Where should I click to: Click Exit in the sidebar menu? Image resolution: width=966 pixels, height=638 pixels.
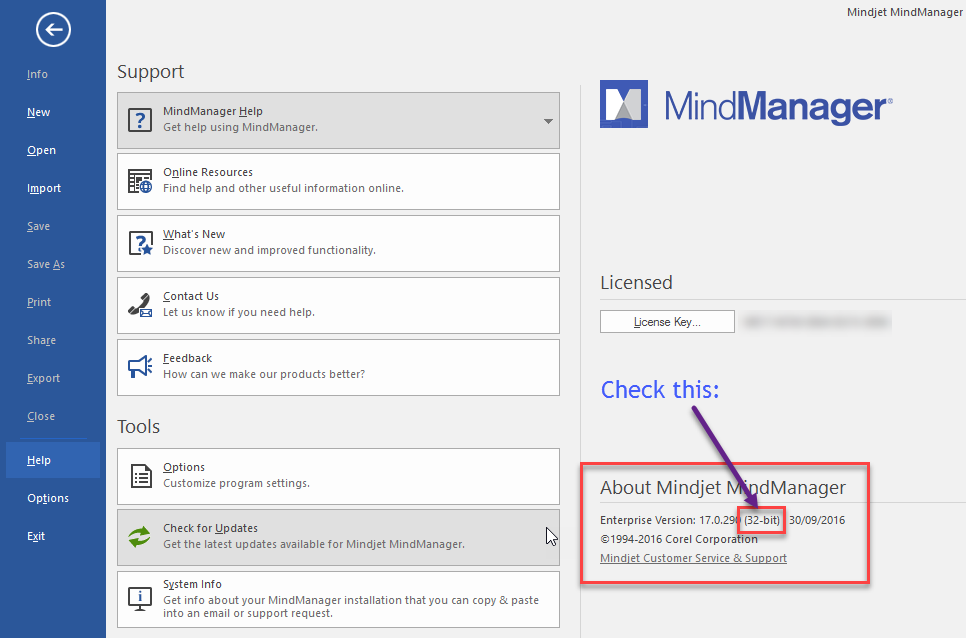[x=36, y=536]
